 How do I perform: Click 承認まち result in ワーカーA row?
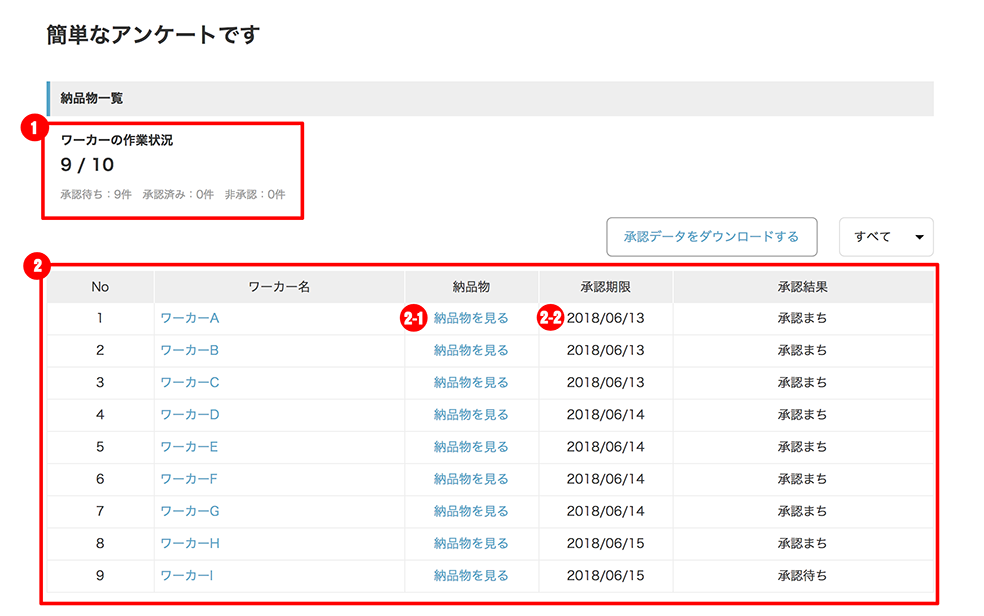click(x=803, y=318)
